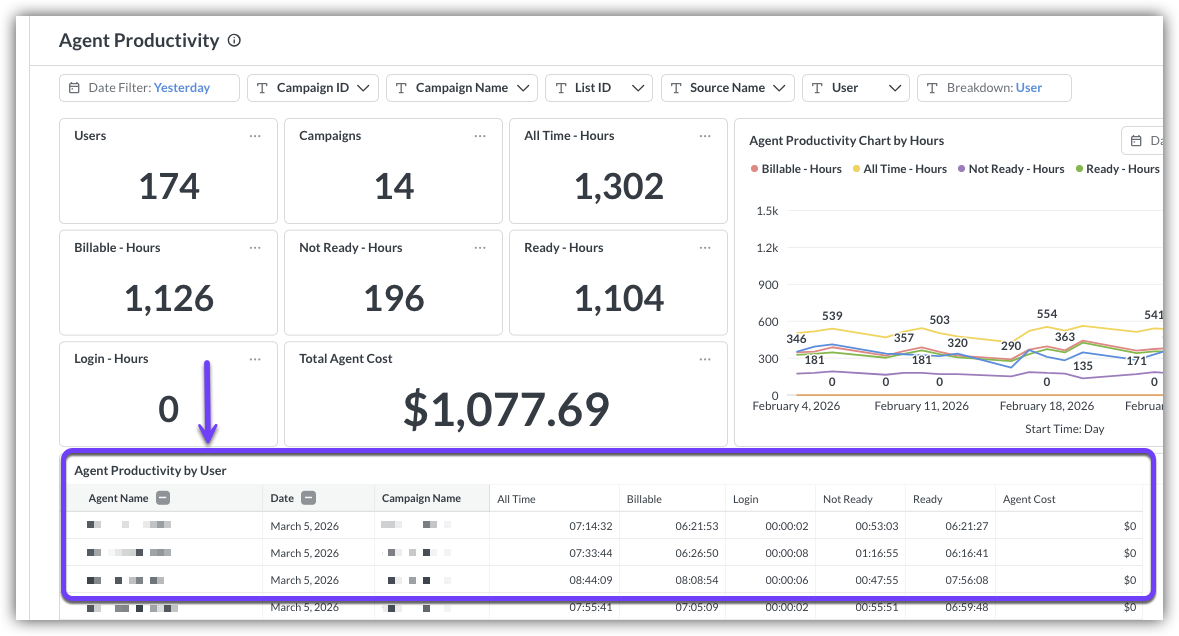Viewport: 1179px width, 636px height.
Task: Sort table by All Time column header
Action: pos(517,499)
